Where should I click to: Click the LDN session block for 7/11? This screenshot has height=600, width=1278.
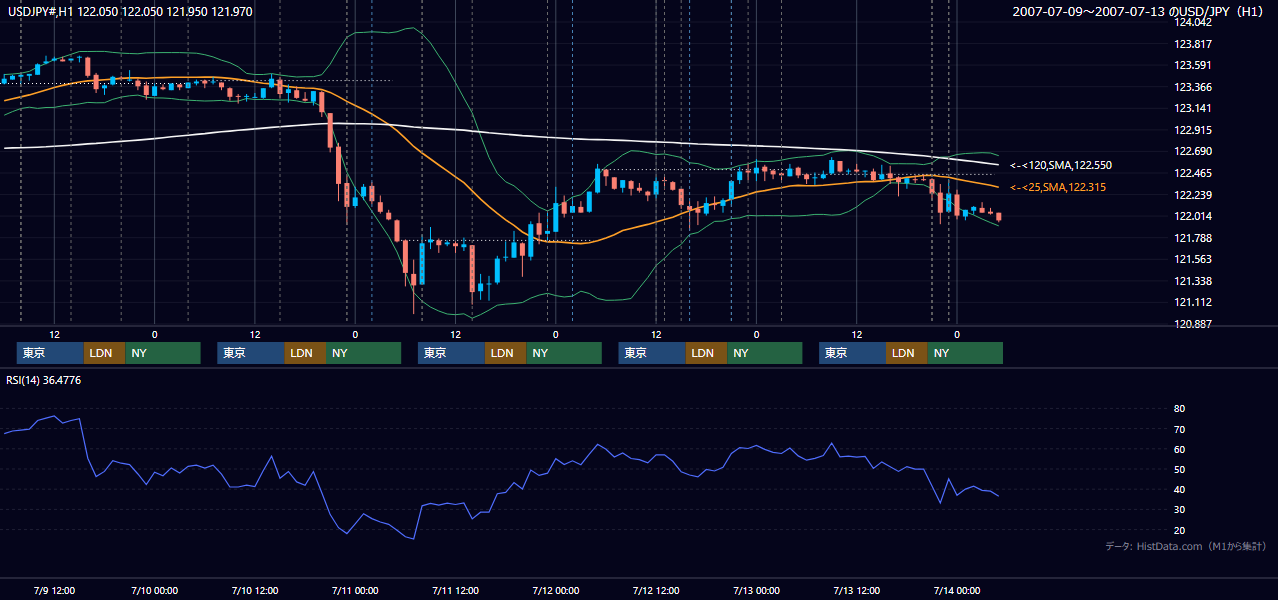[x=505, y=353]
